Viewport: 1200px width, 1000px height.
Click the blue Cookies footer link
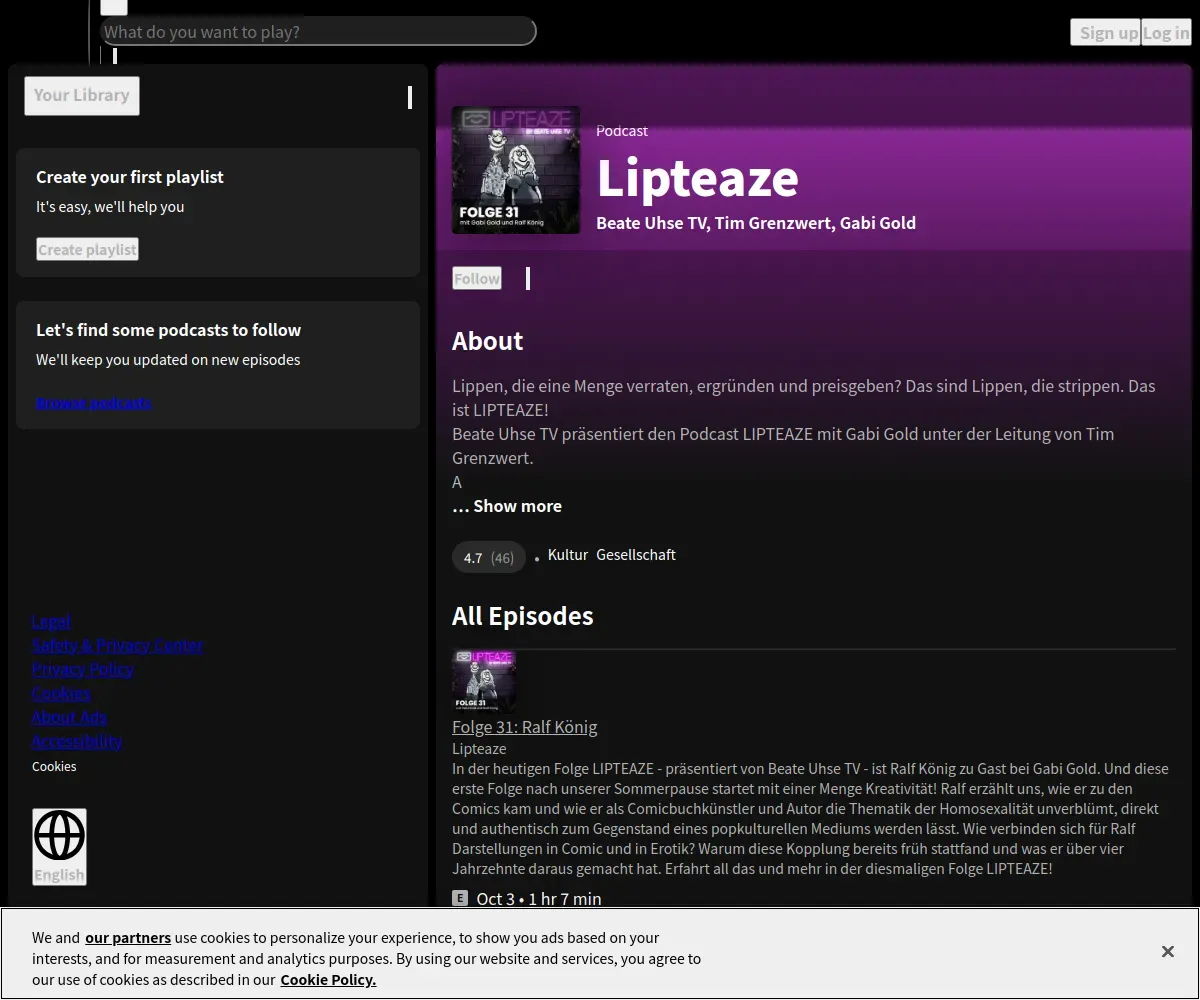[x=61, y=693]
